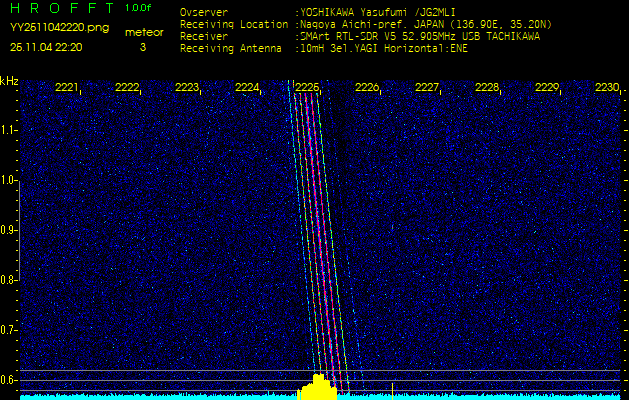
Task: Click the 2225 time axis marker
Action: click(307, 88)
